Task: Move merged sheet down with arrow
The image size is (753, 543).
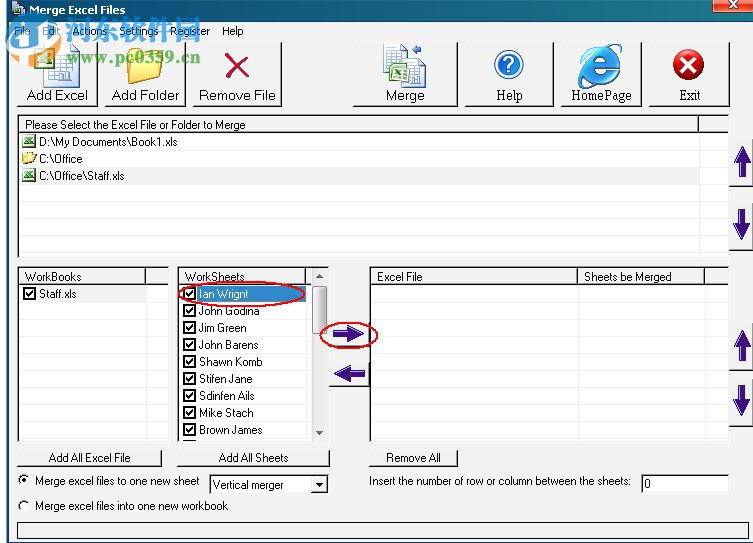Action: pyautogui.click(x=742, y=401)
